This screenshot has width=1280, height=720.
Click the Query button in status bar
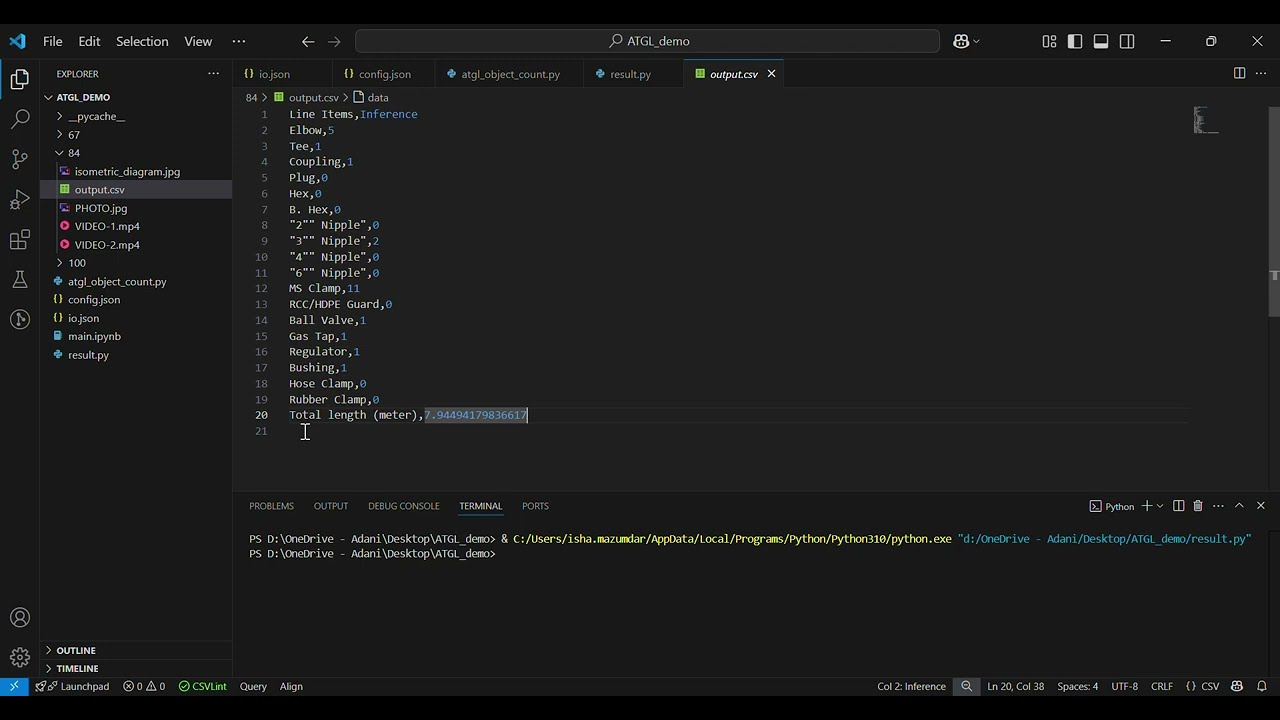(x=253, y=686)
